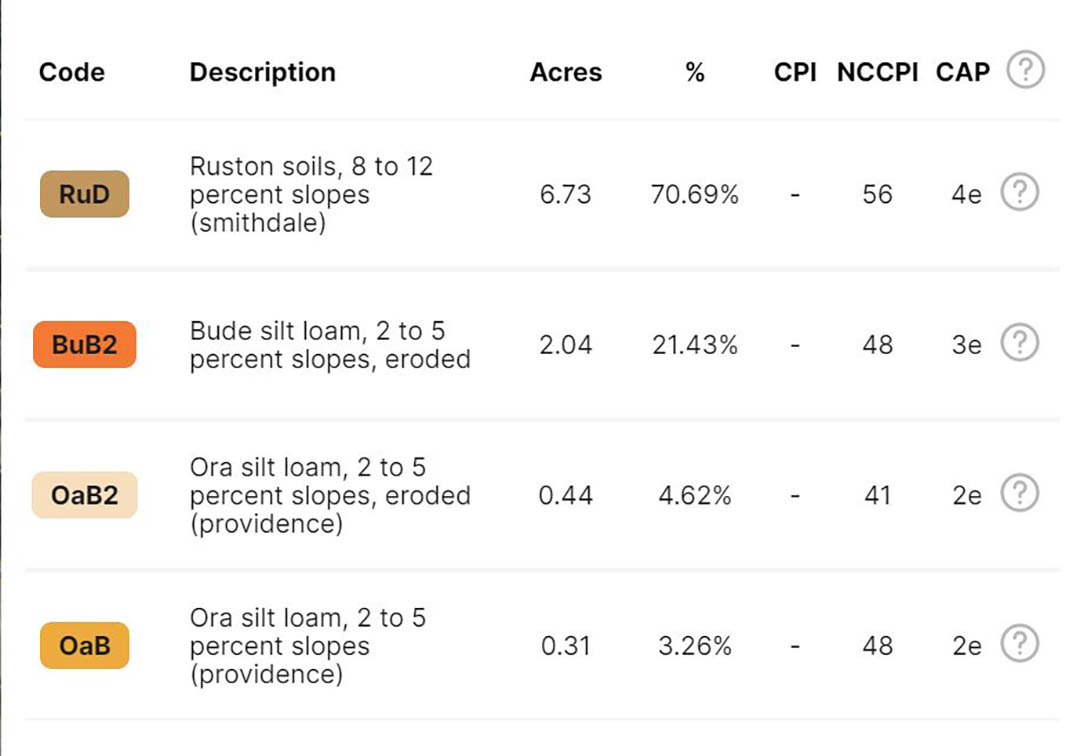Open help icon for RuD row

point(1019,192)
